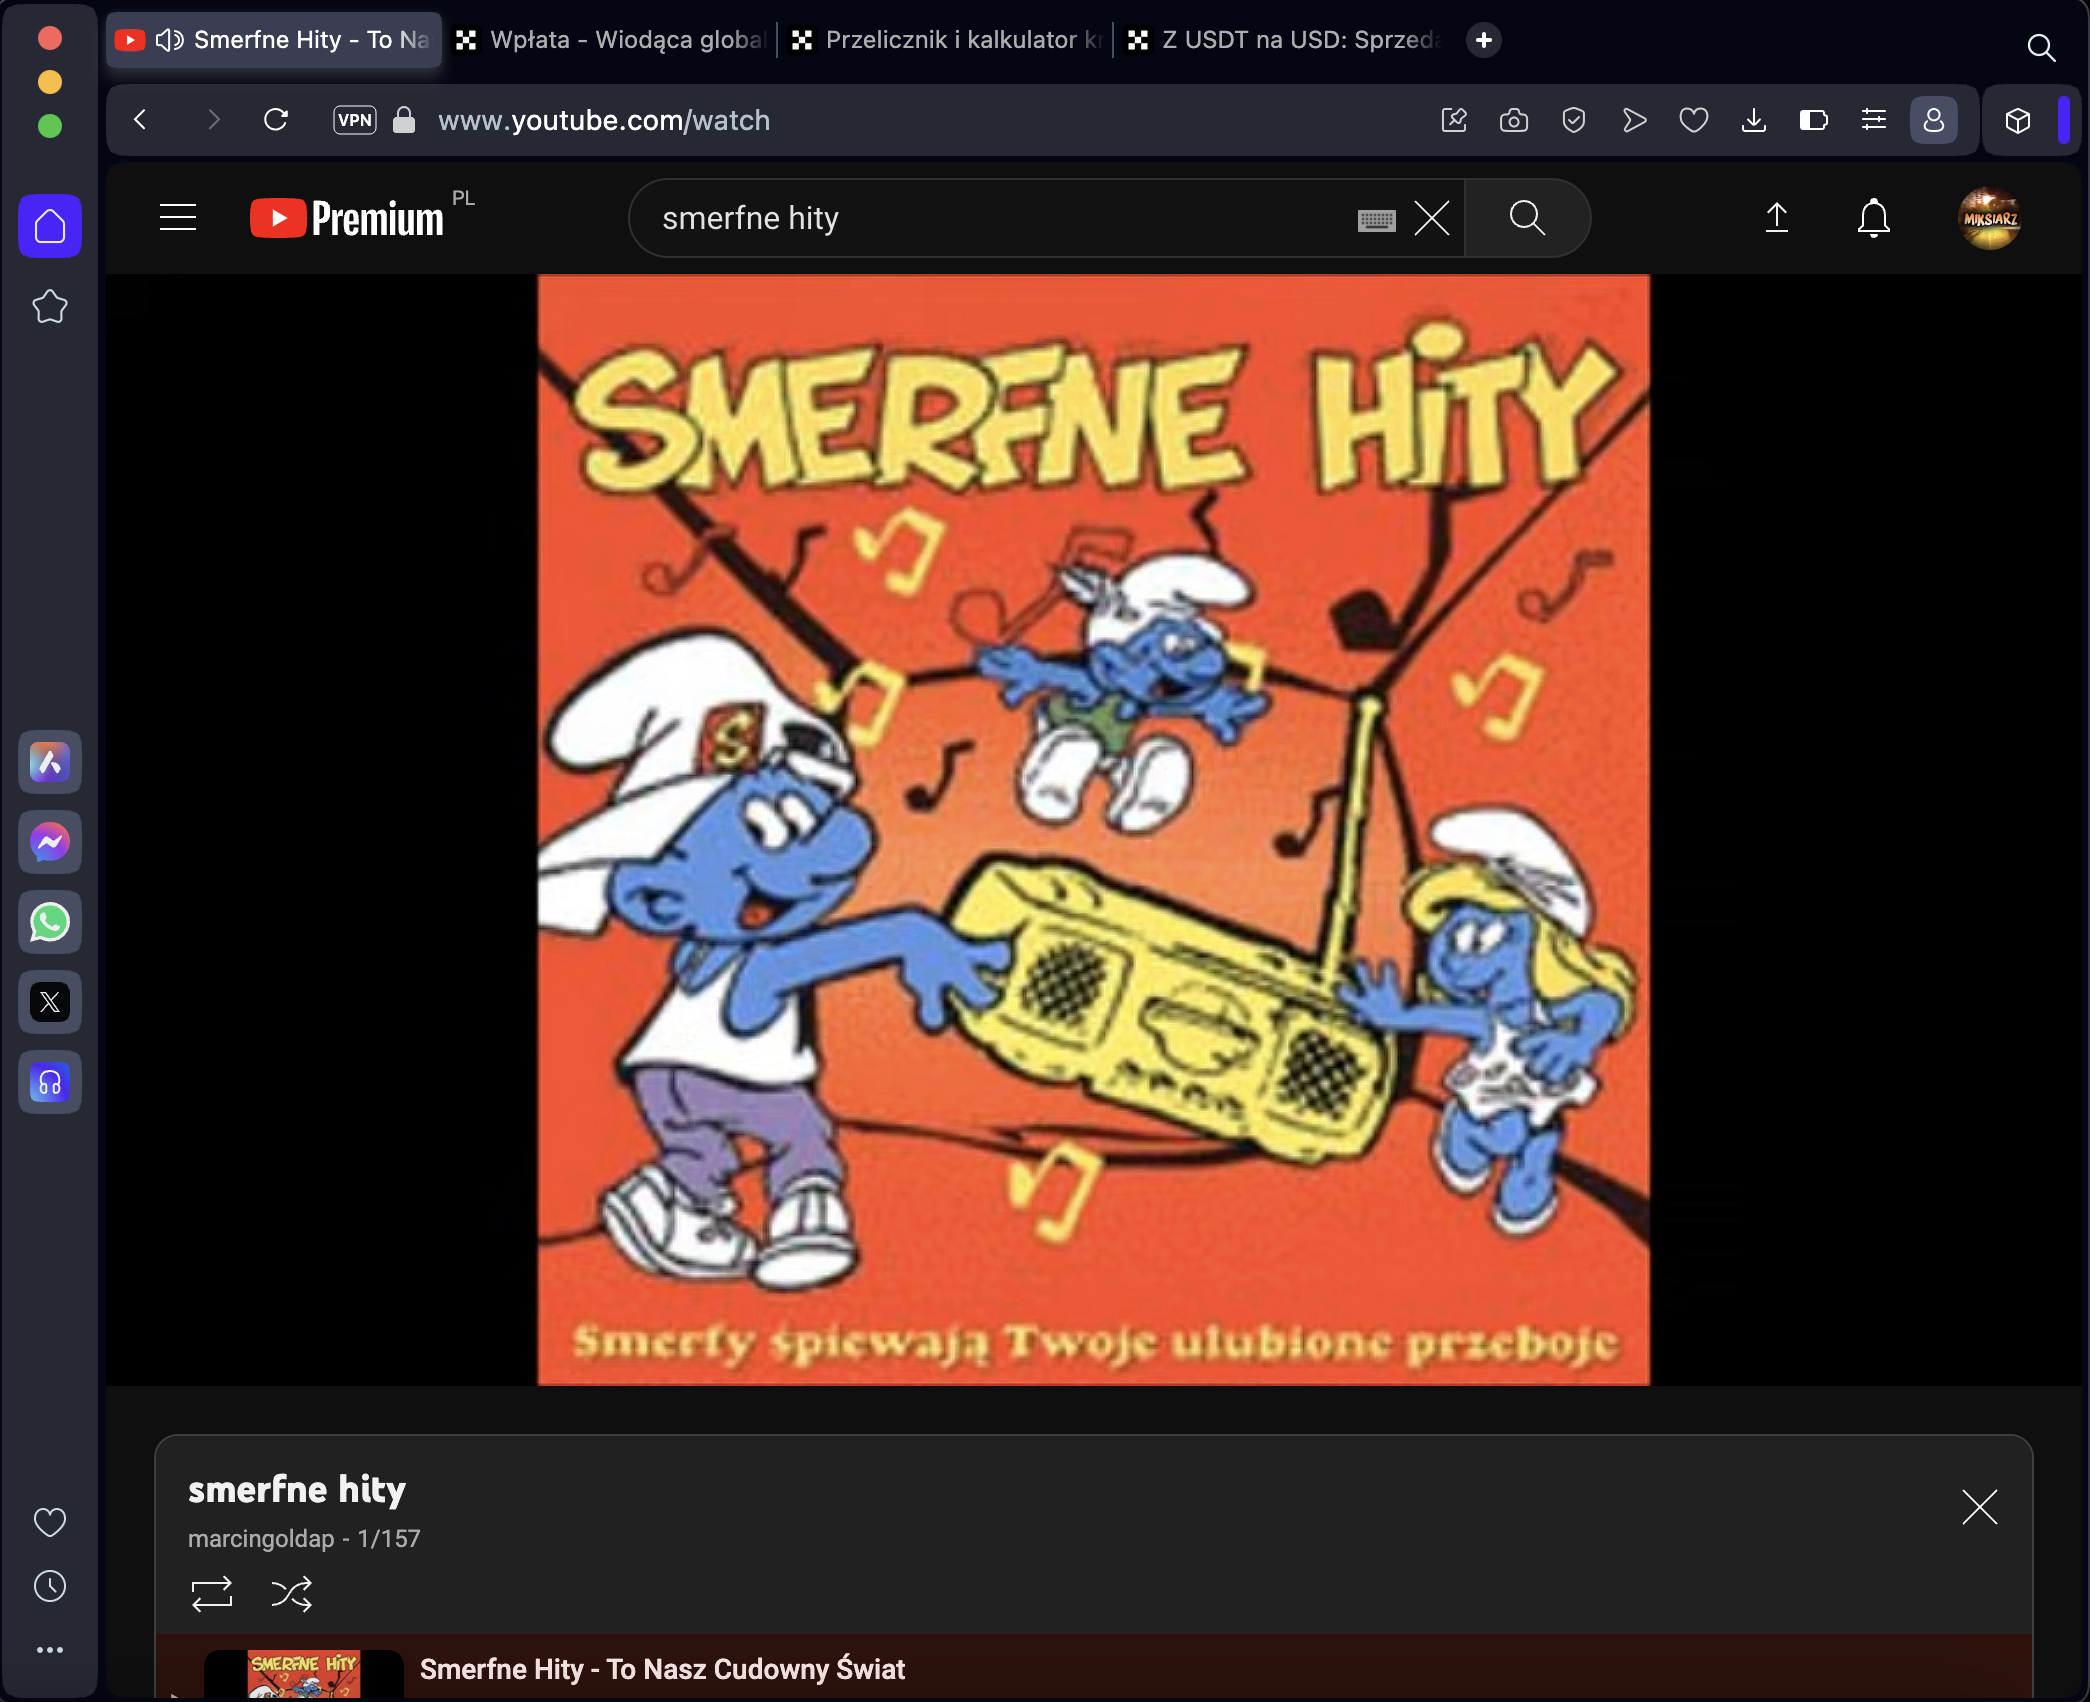Click the YouTube upload arrow icon
This screenshot has width=2090, height=1702.
tap(1776, 218)
